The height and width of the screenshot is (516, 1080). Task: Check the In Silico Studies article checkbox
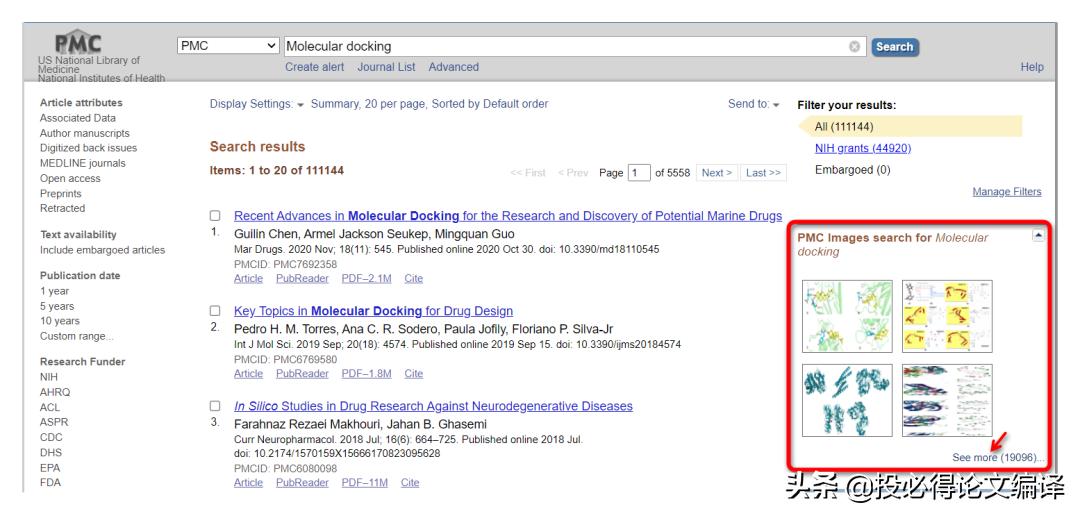click(x=215, y=406)
